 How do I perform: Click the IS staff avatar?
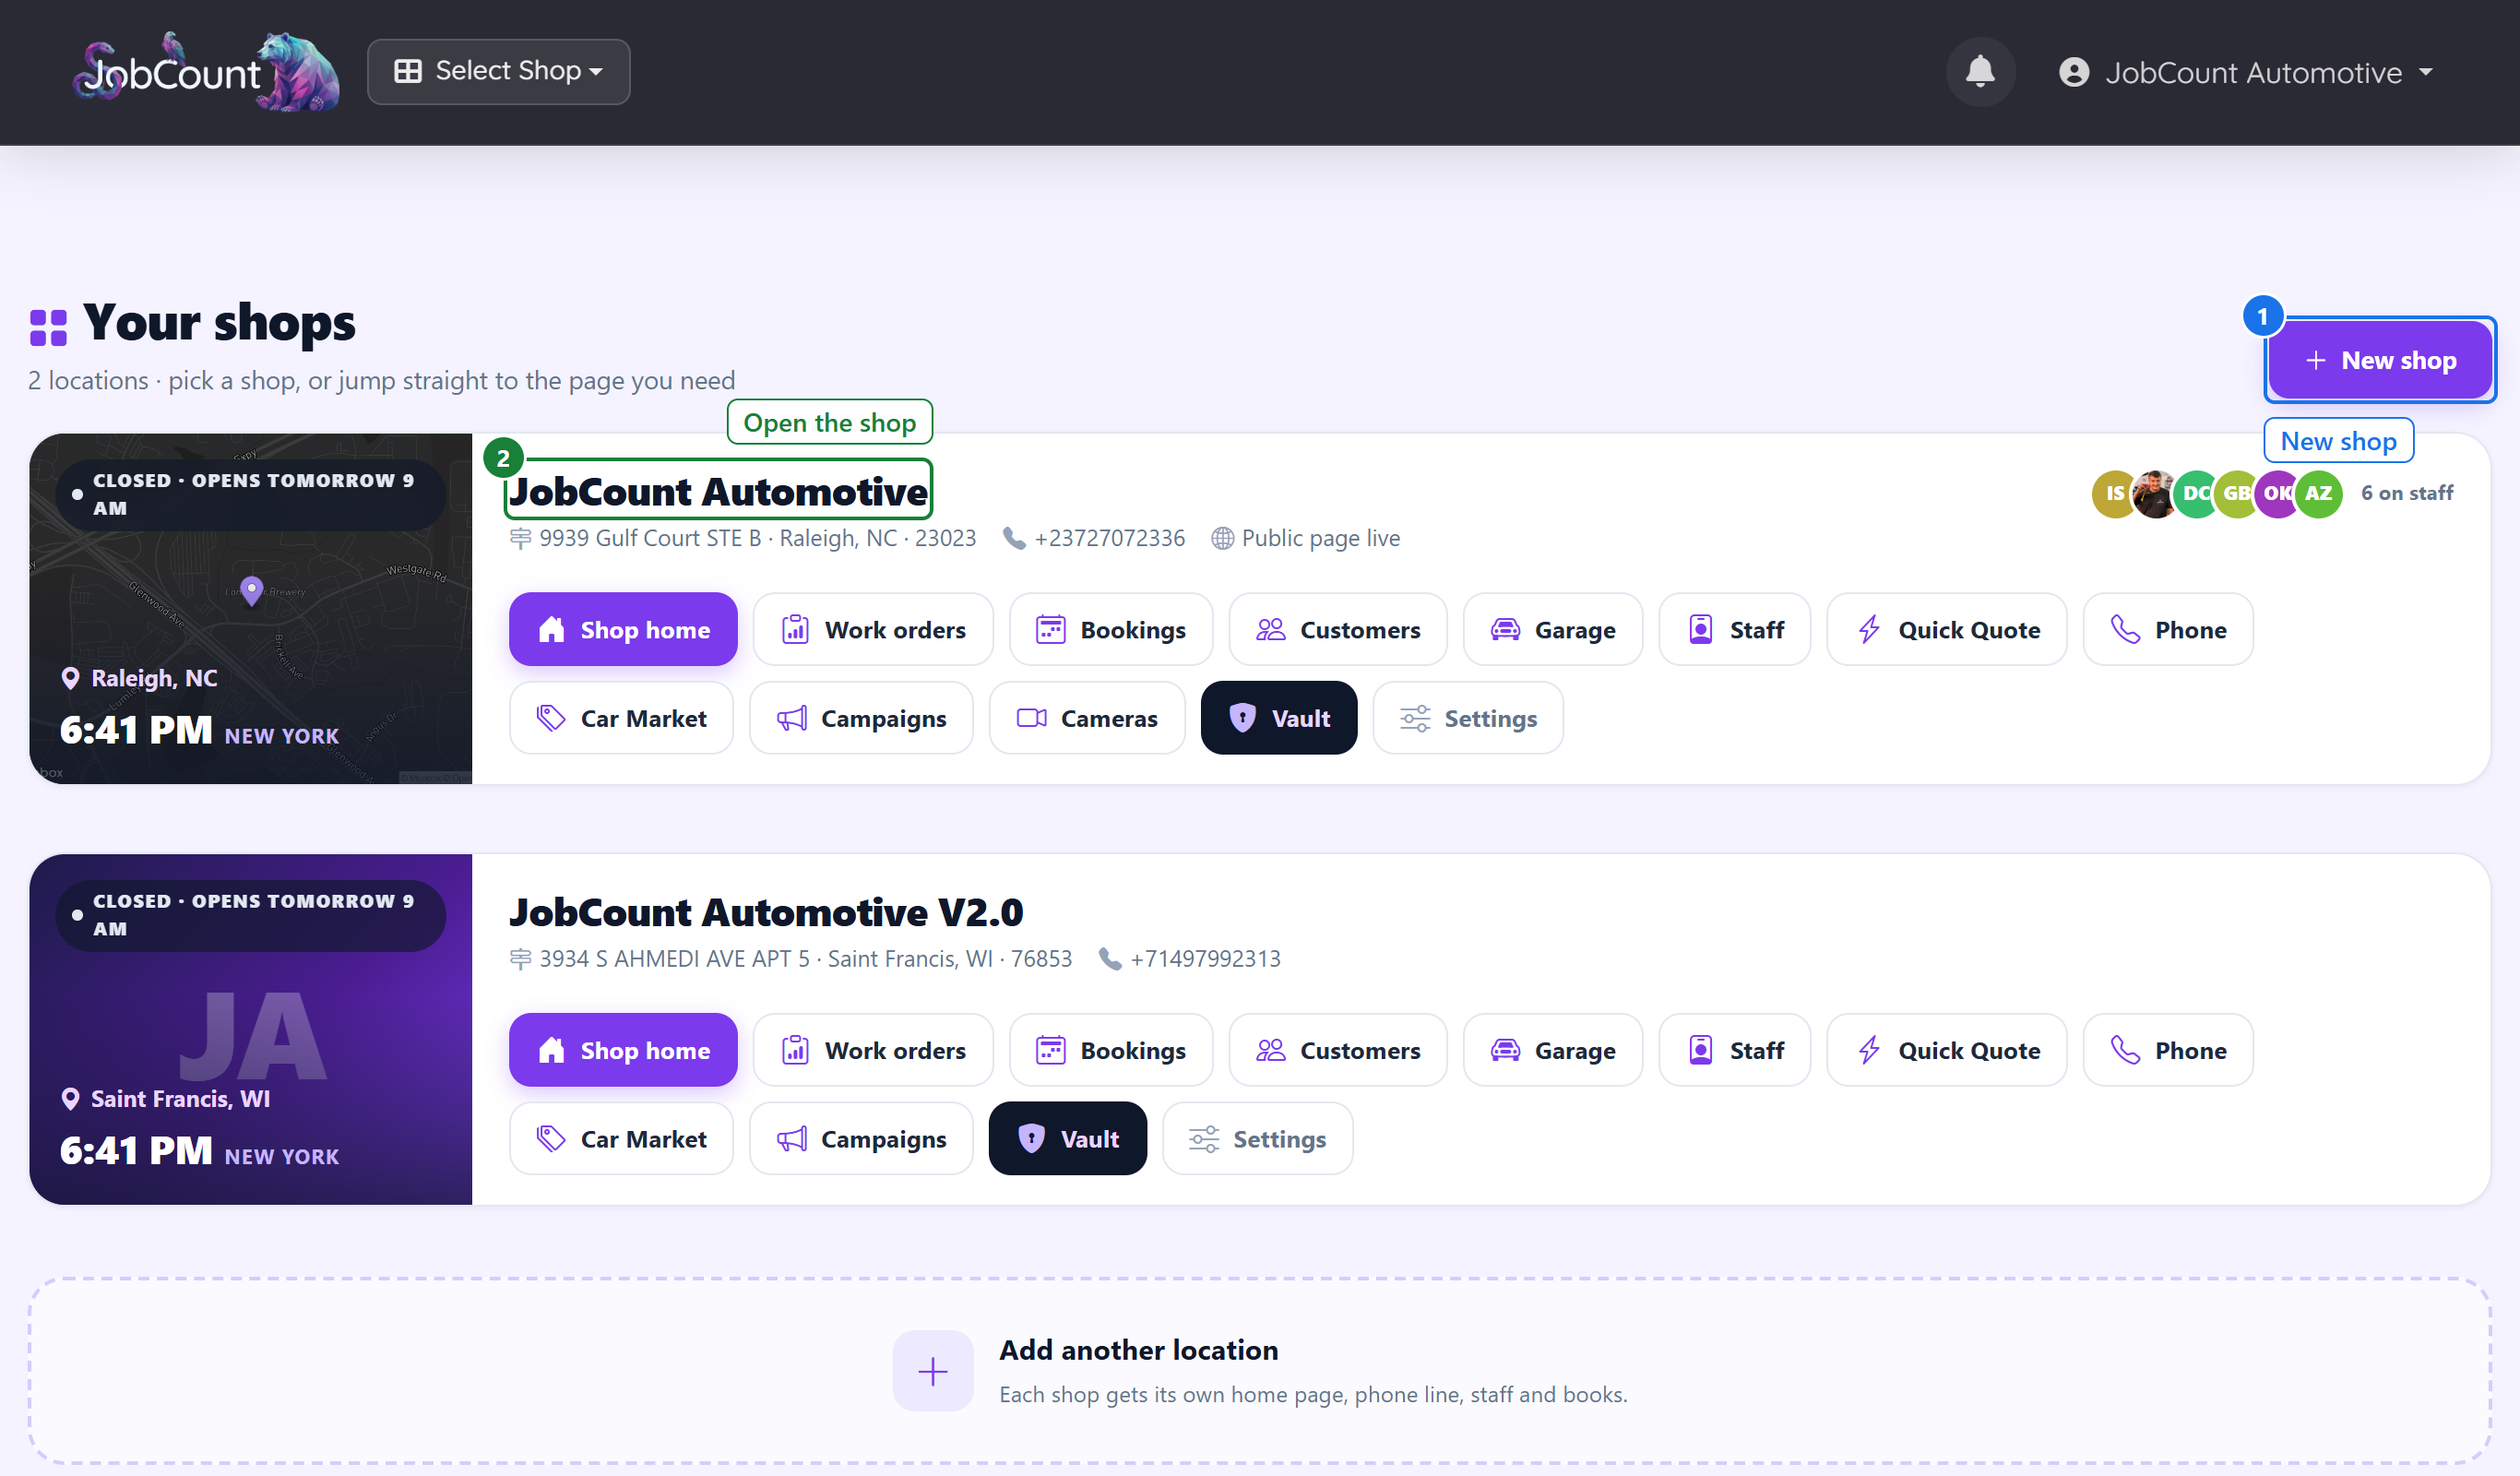pos(2114,493)
